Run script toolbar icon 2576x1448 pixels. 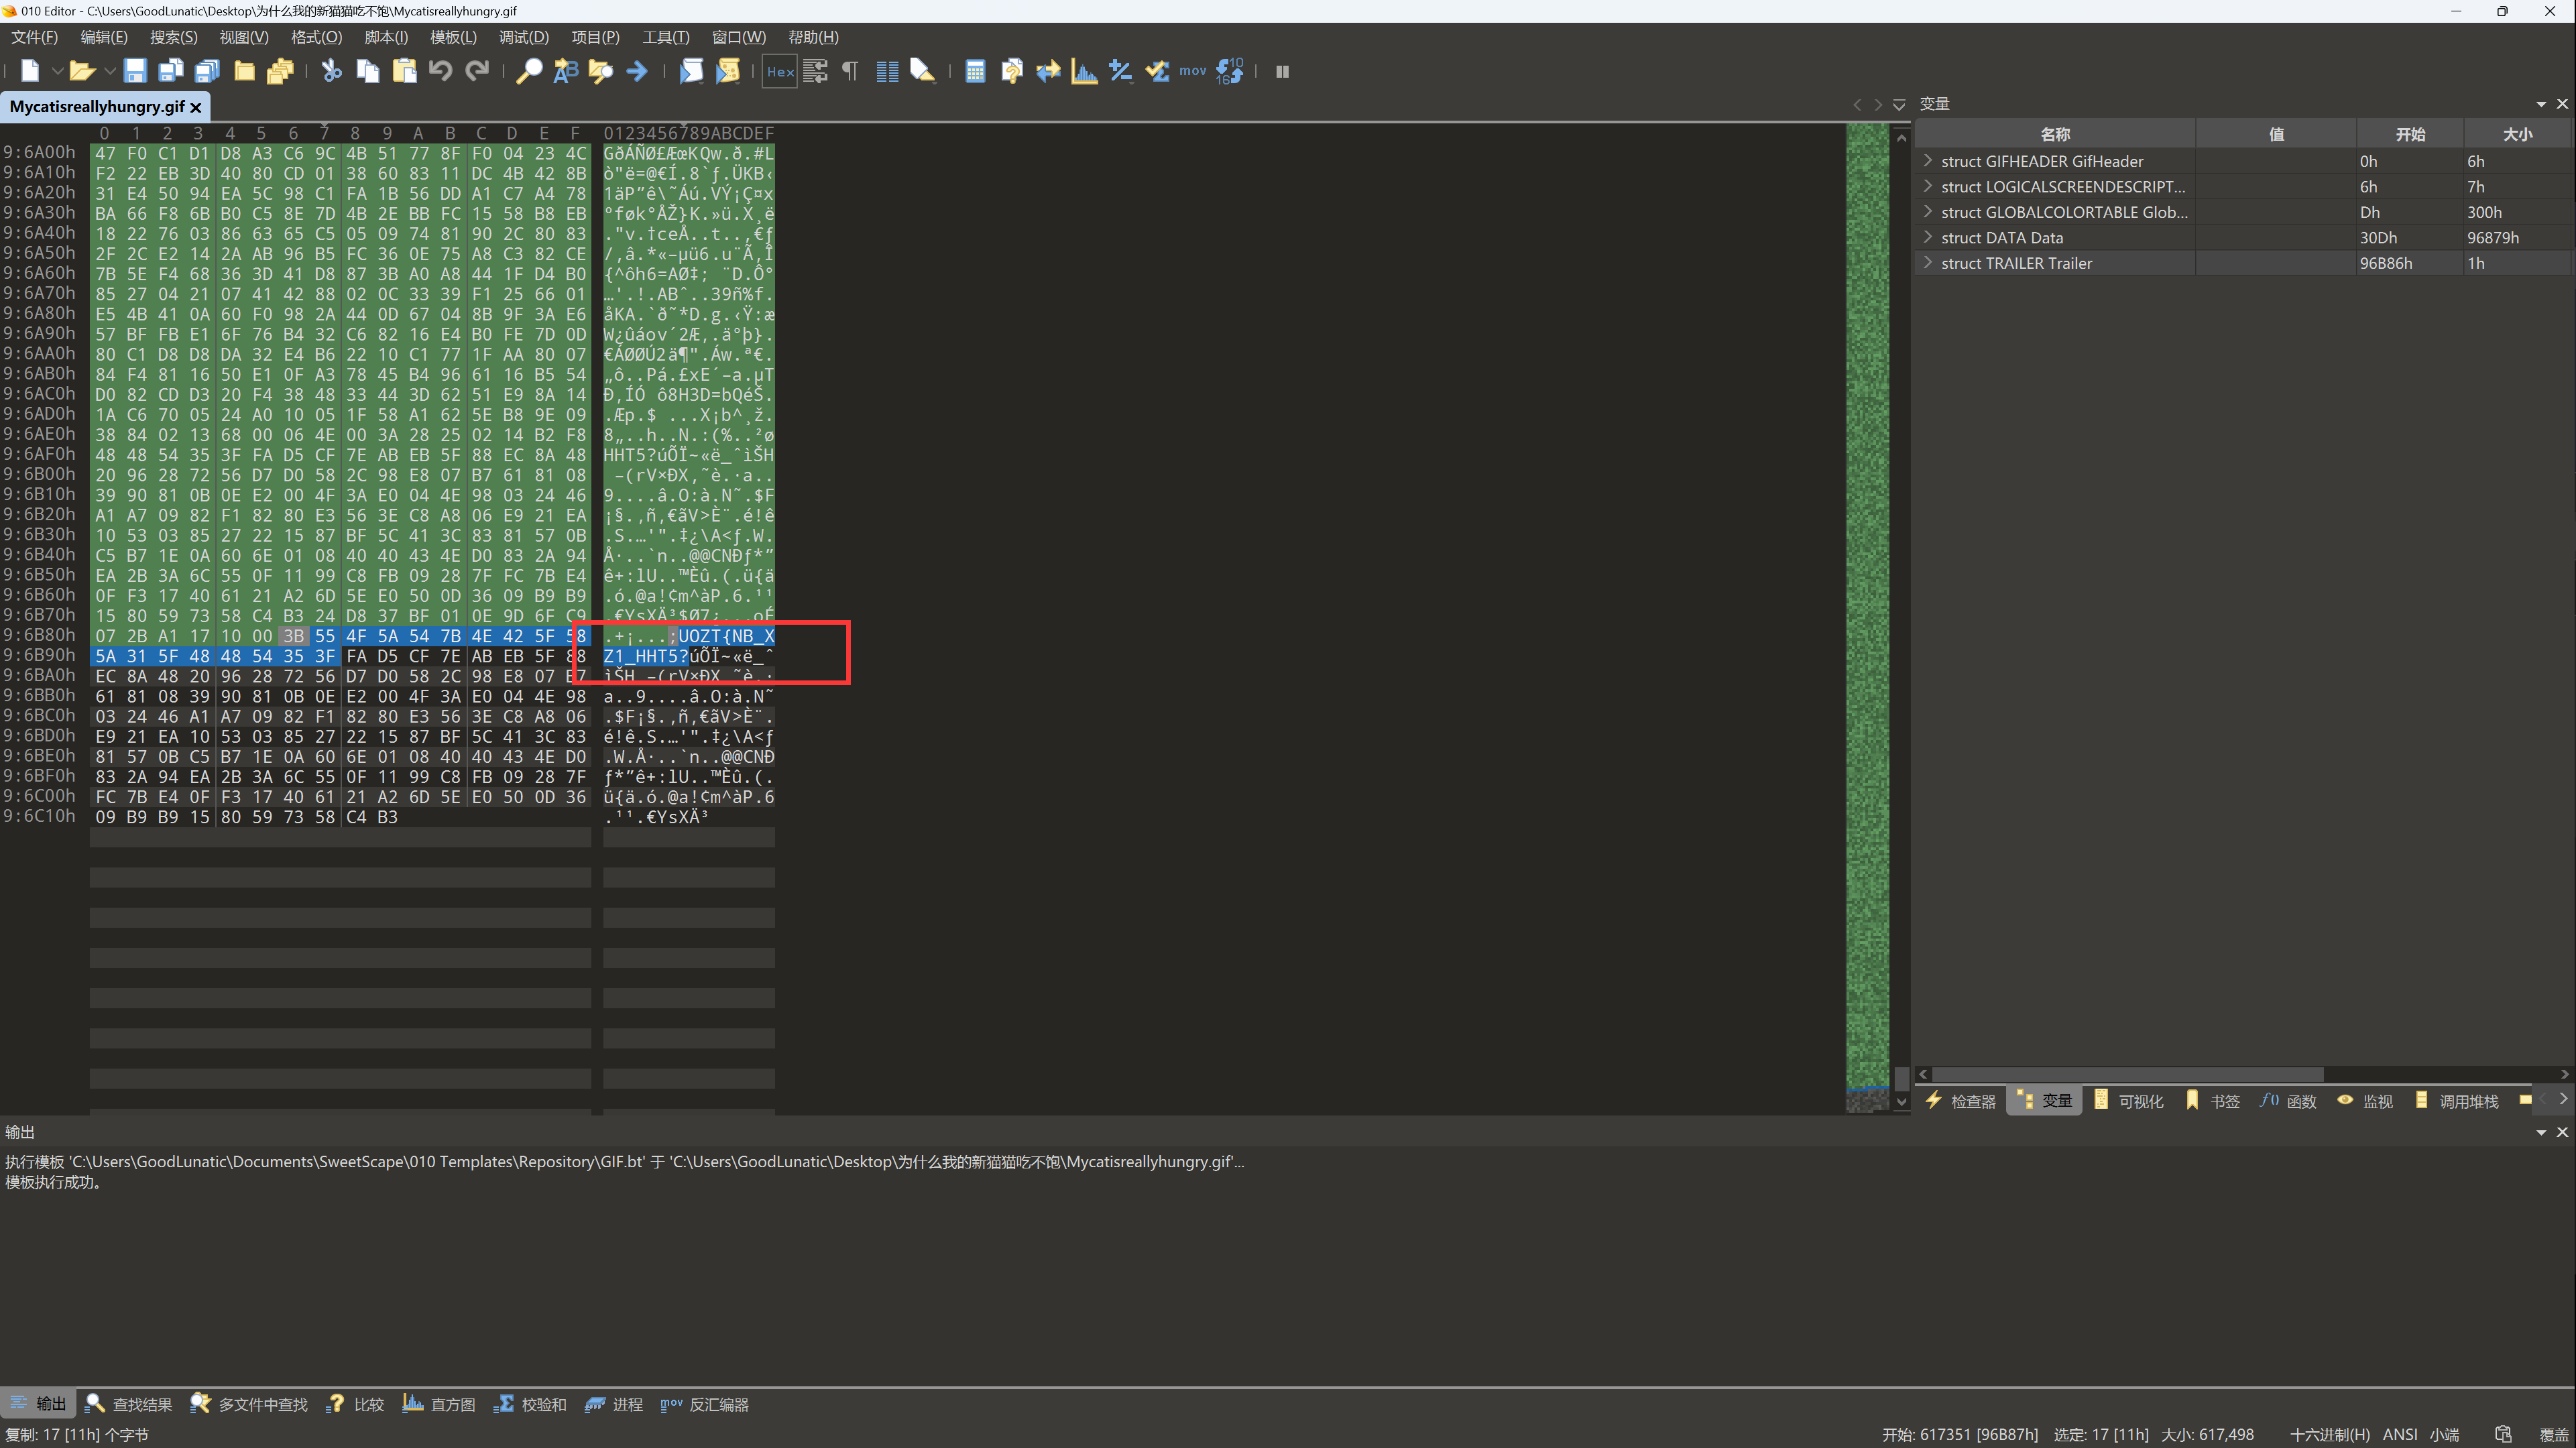click(x=691, y=71)
